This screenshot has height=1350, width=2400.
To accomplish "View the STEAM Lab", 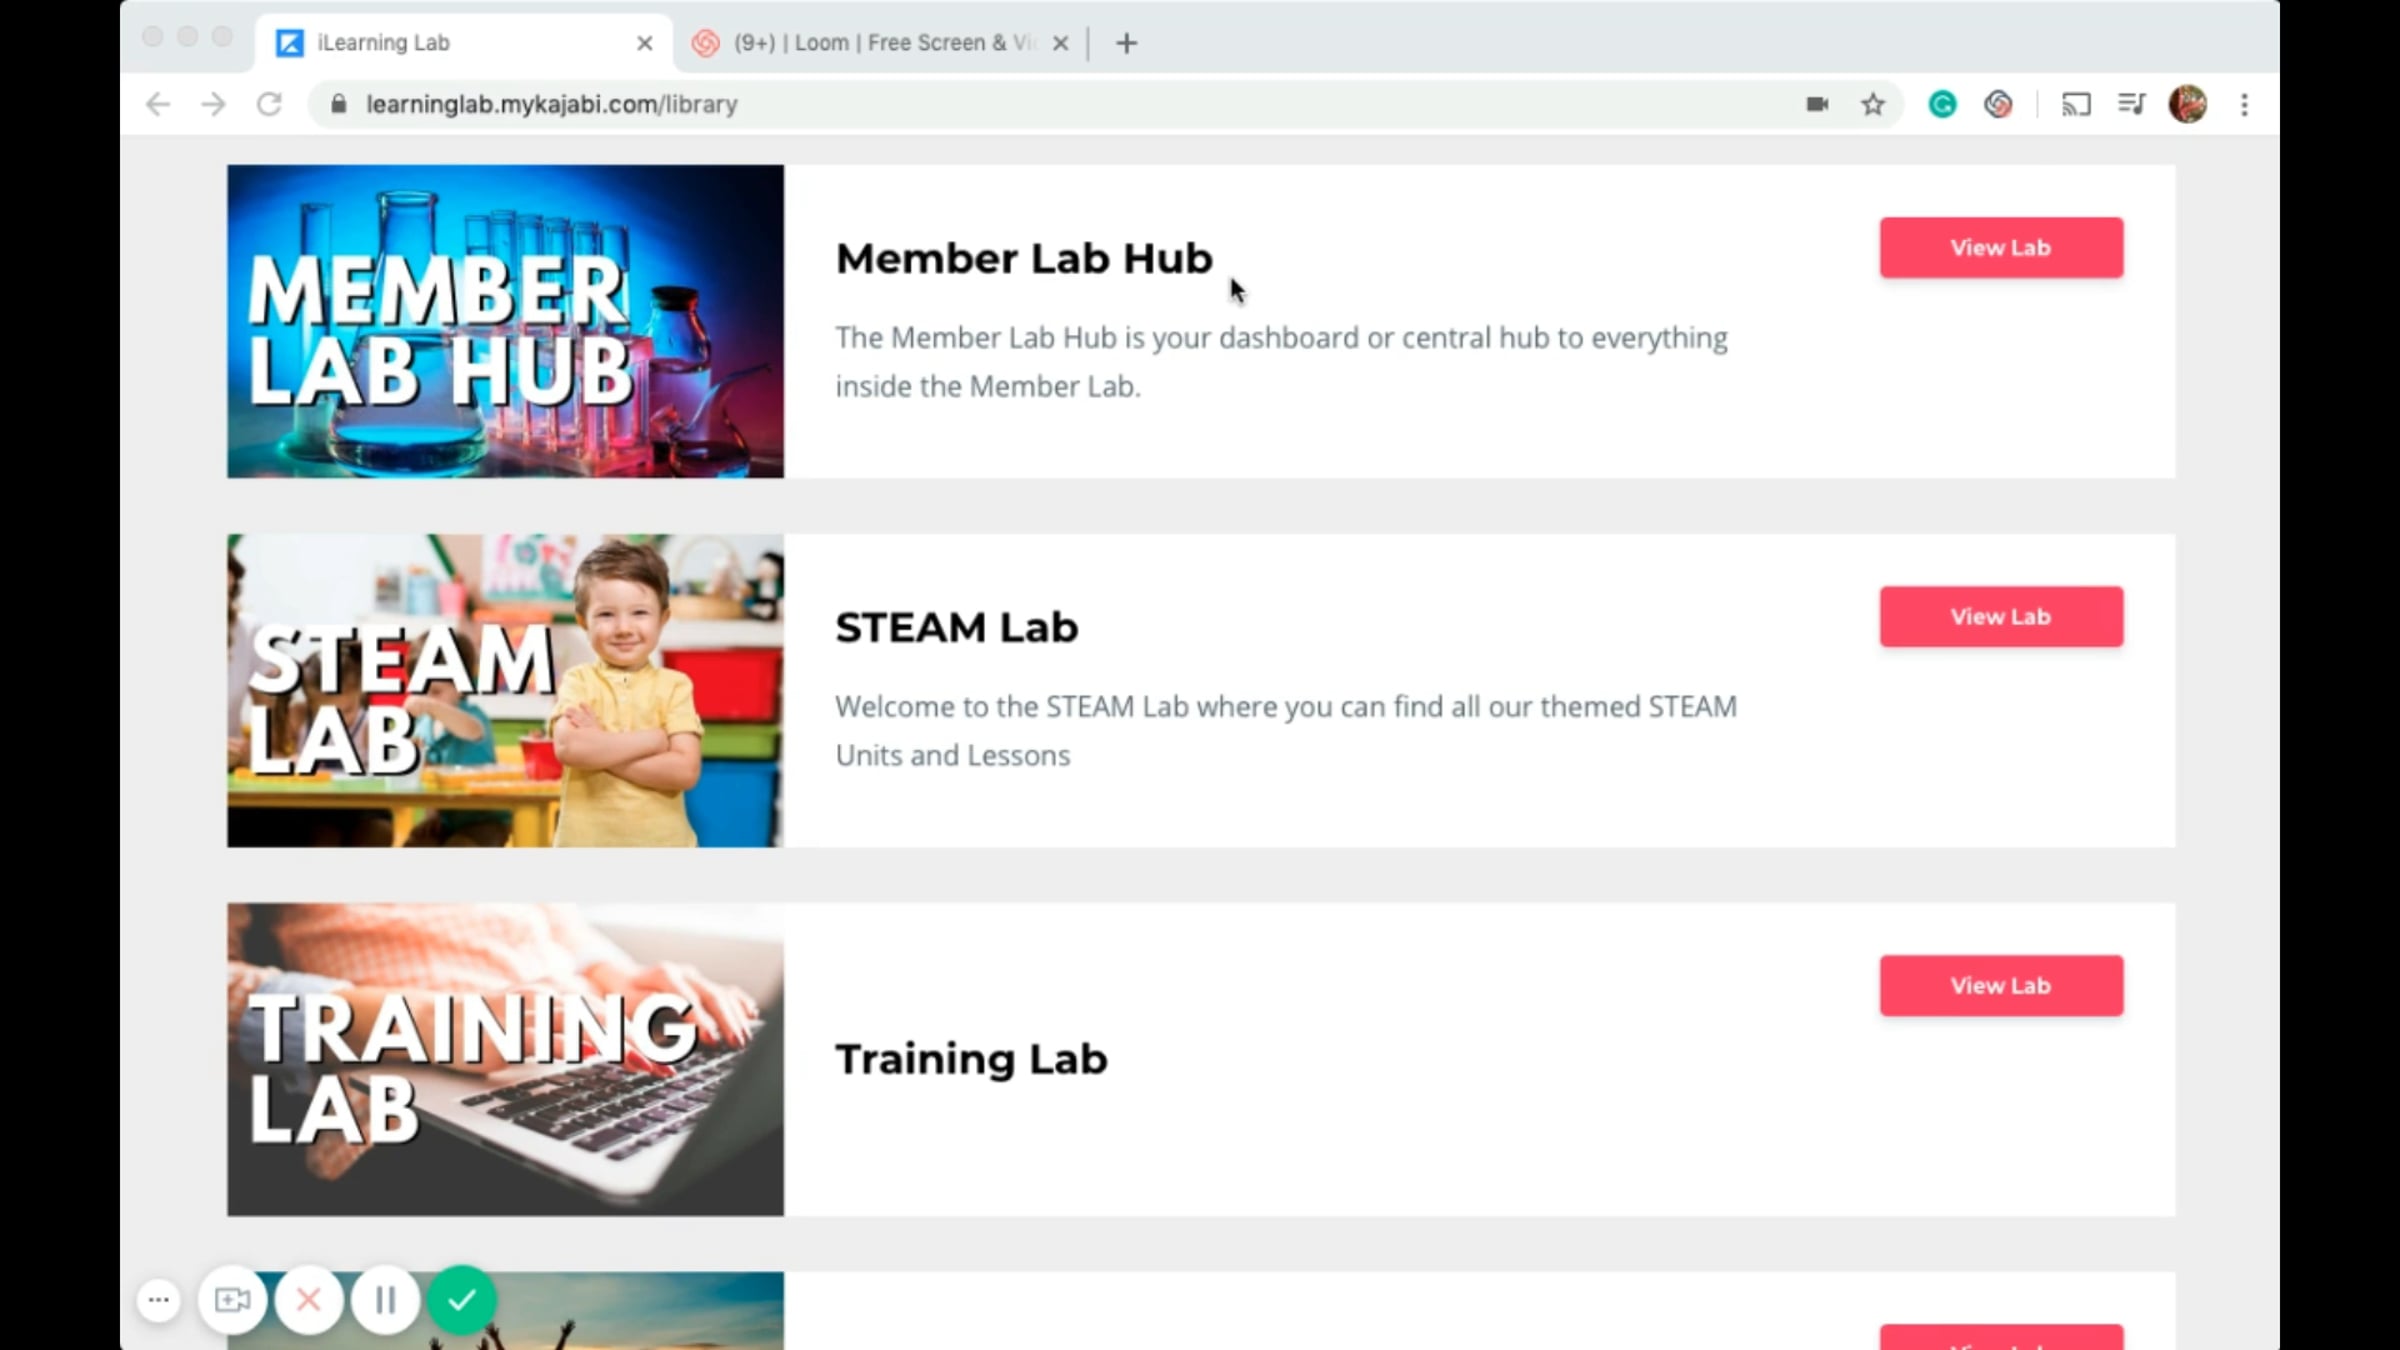I will click(x=2001, y=616).
